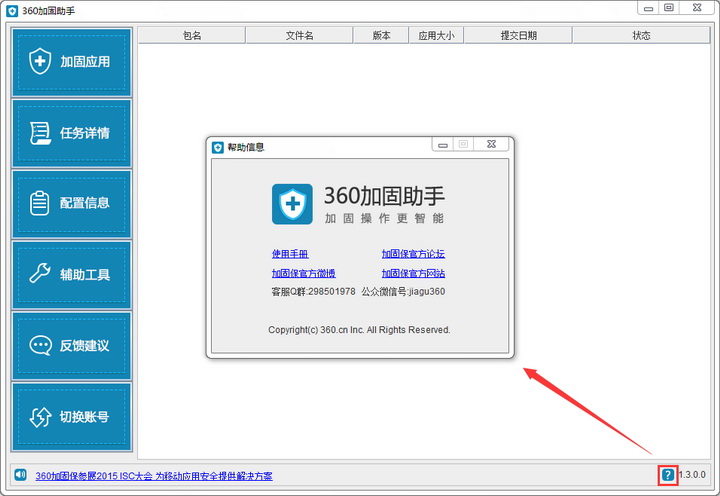The image size is (720, 496).
Task: Open the 辅助工具 wrench panel
Action: [x=72, y=275]
